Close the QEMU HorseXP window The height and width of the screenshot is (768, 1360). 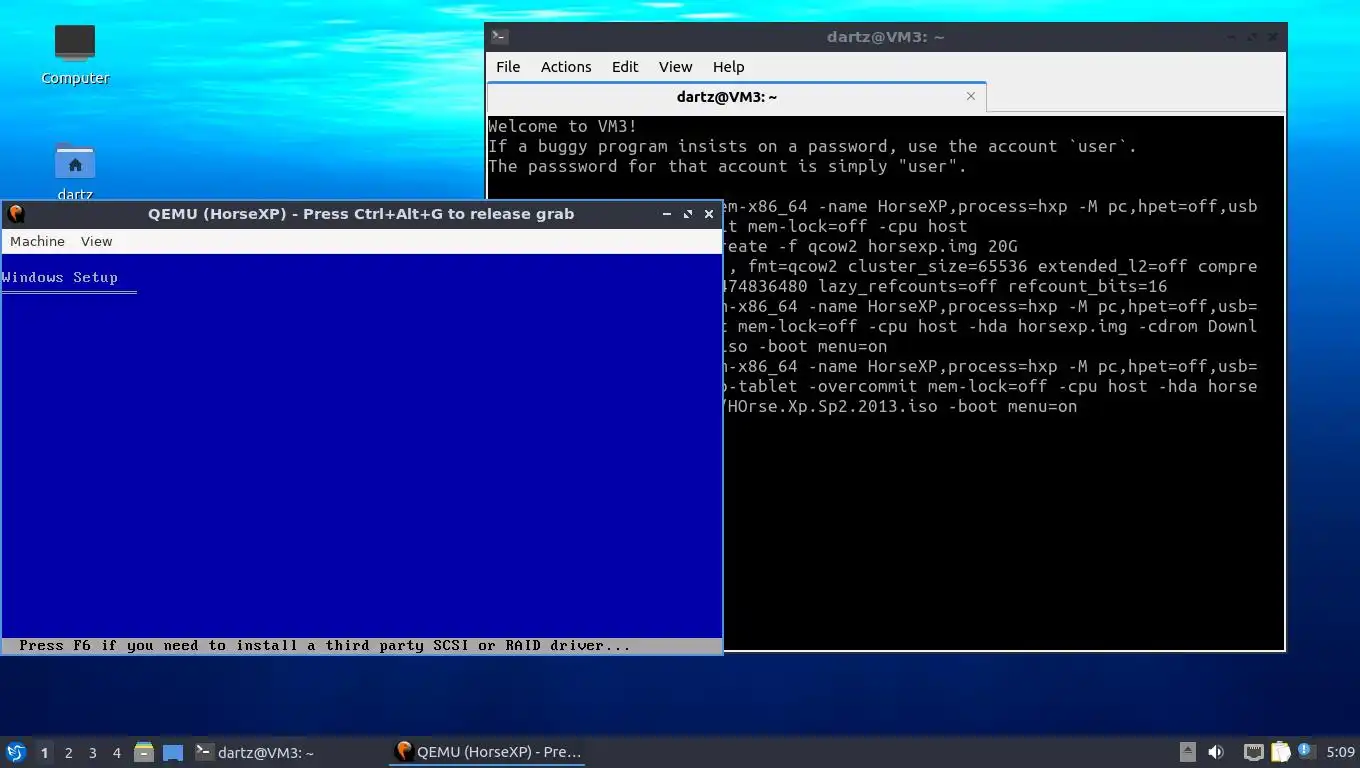[709, 214]
